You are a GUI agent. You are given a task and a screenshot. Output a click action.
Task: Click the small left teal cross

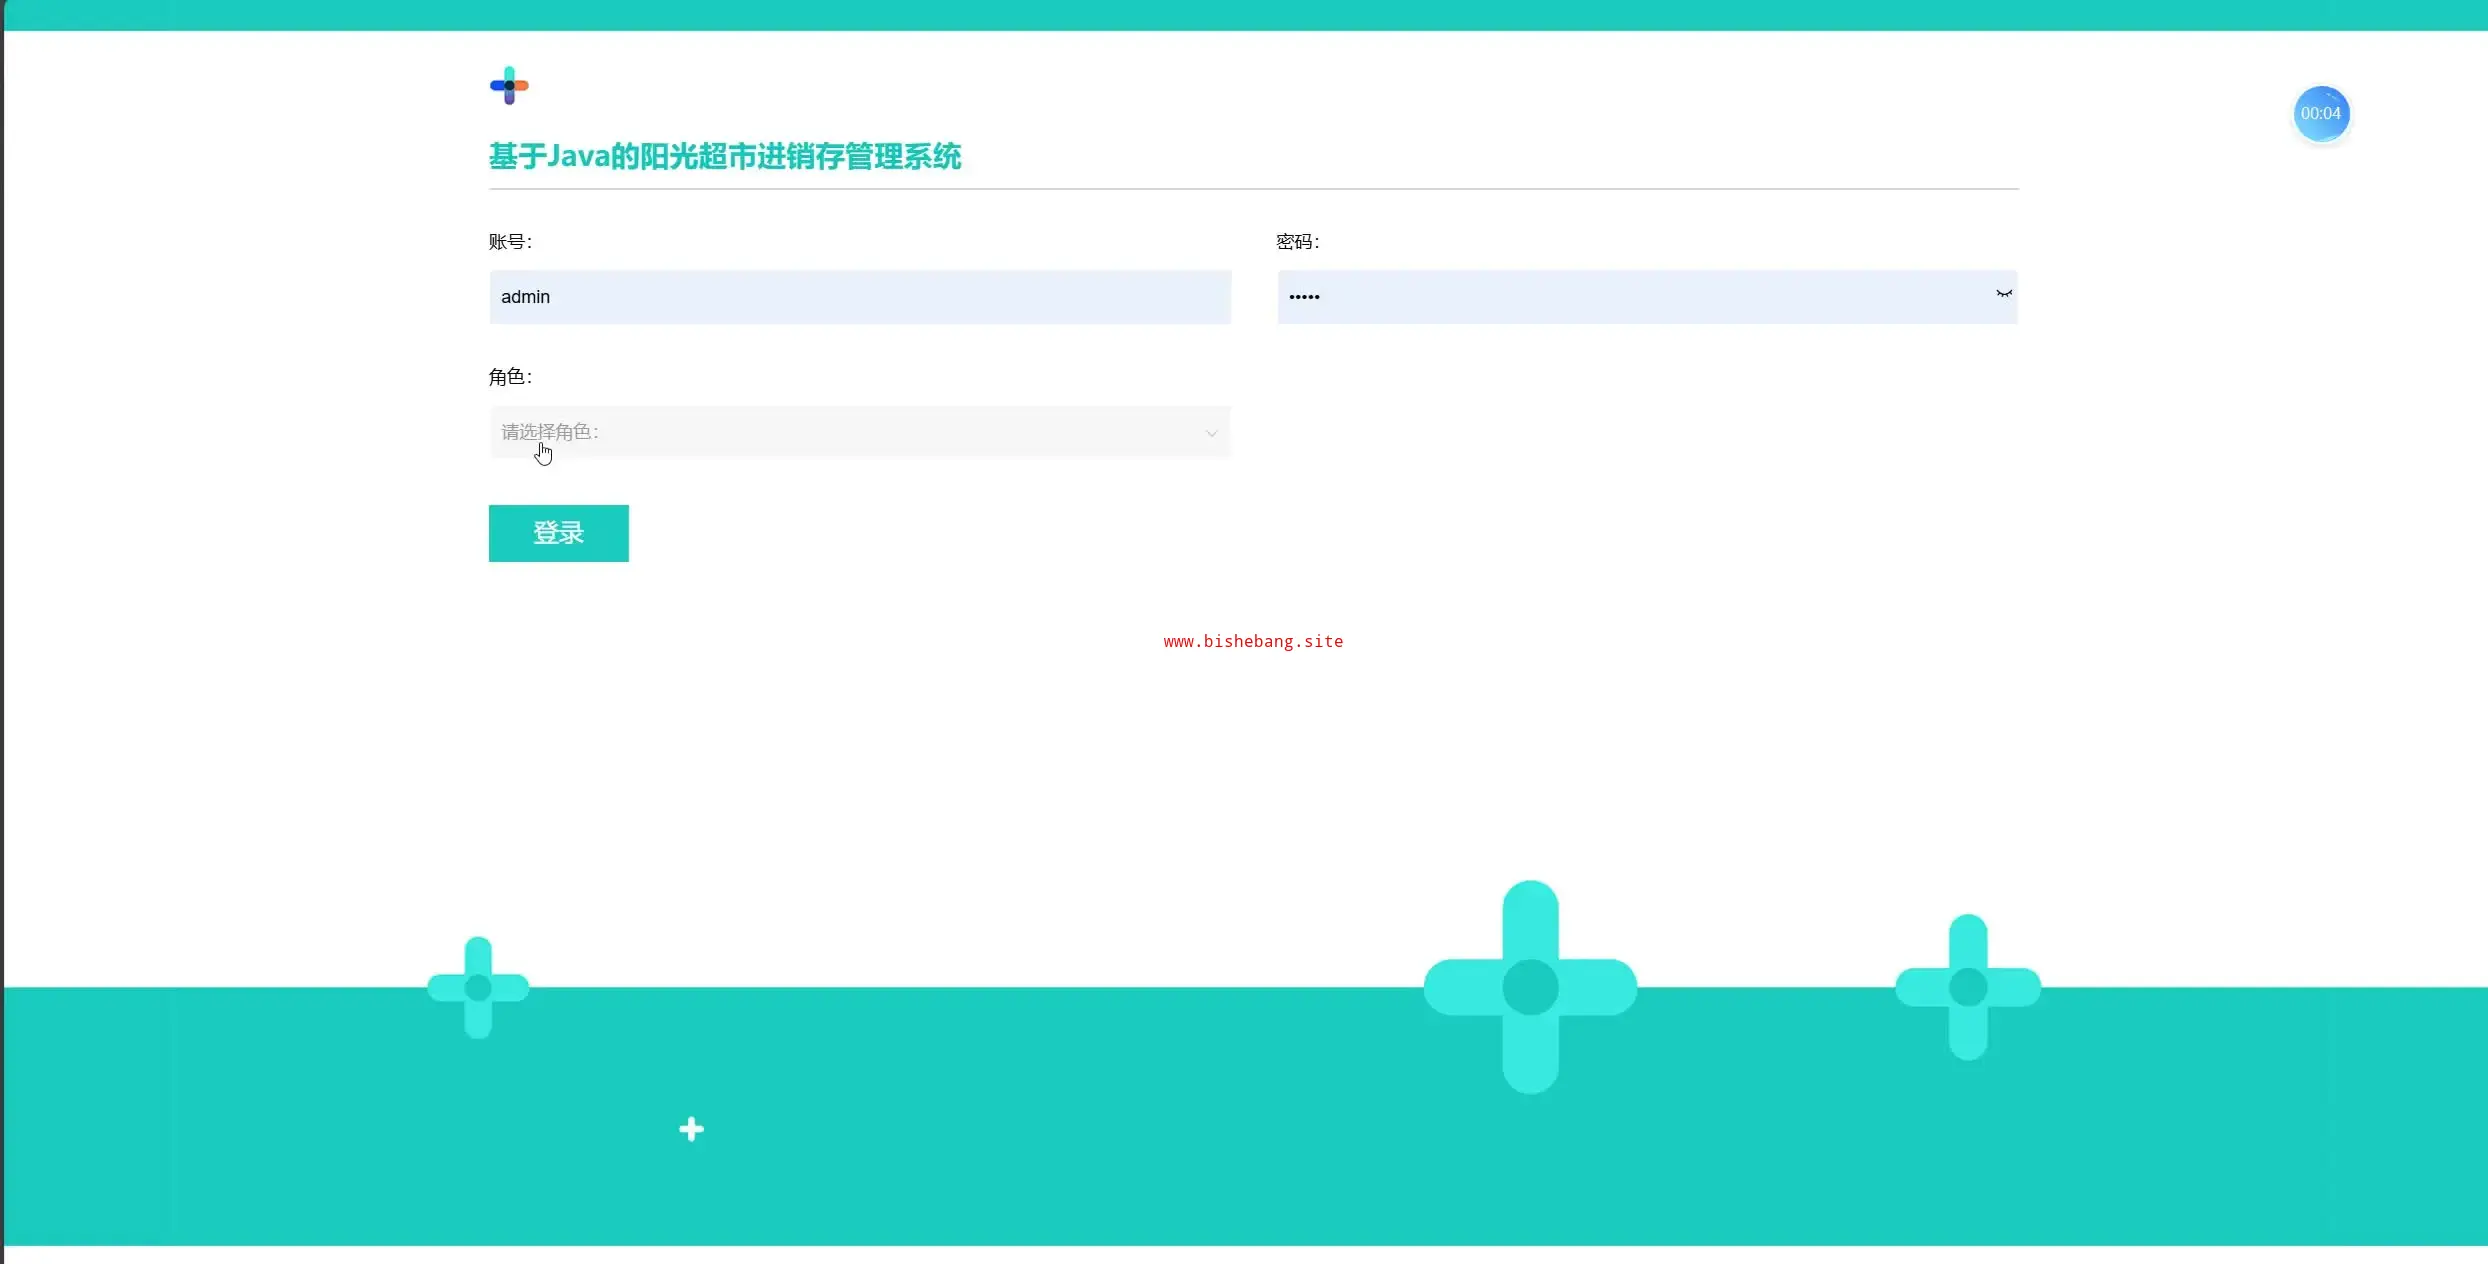tap(478, 987)
